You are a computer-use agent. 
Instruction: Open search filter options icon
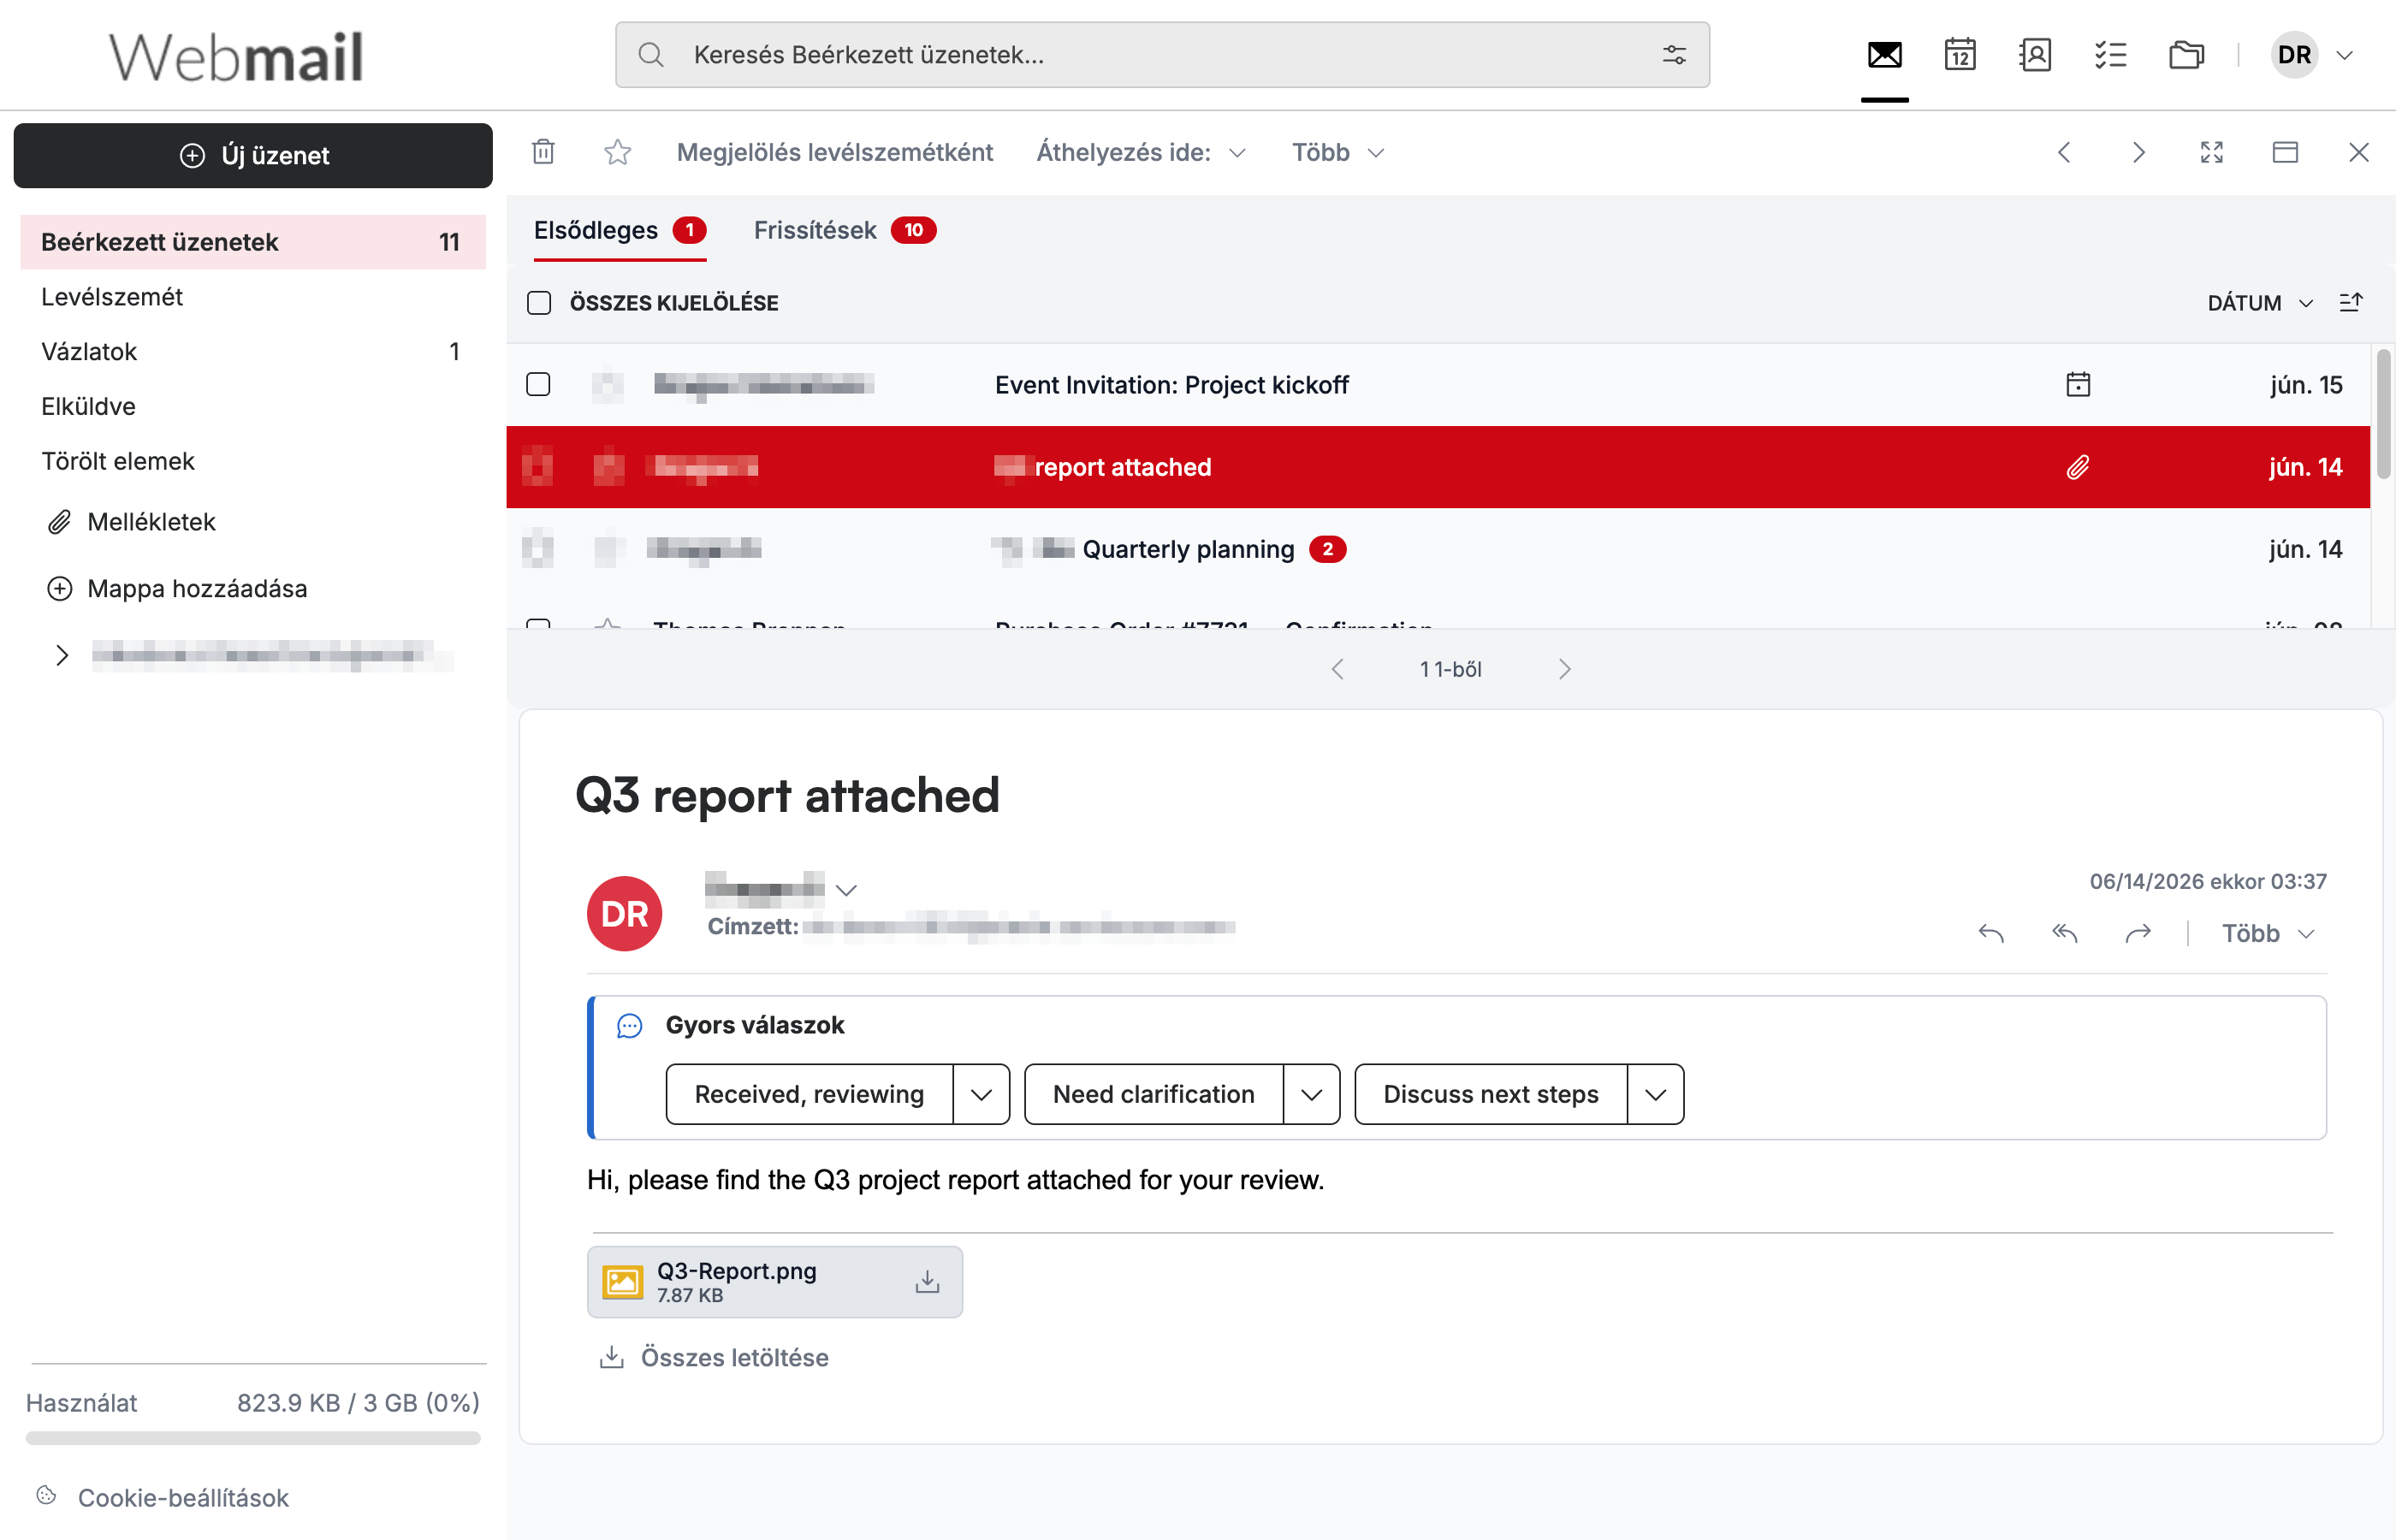pos(1674,55)
